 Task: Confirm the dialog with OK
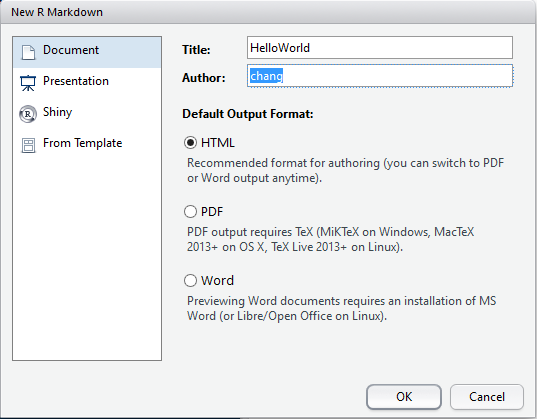(404, 397)
